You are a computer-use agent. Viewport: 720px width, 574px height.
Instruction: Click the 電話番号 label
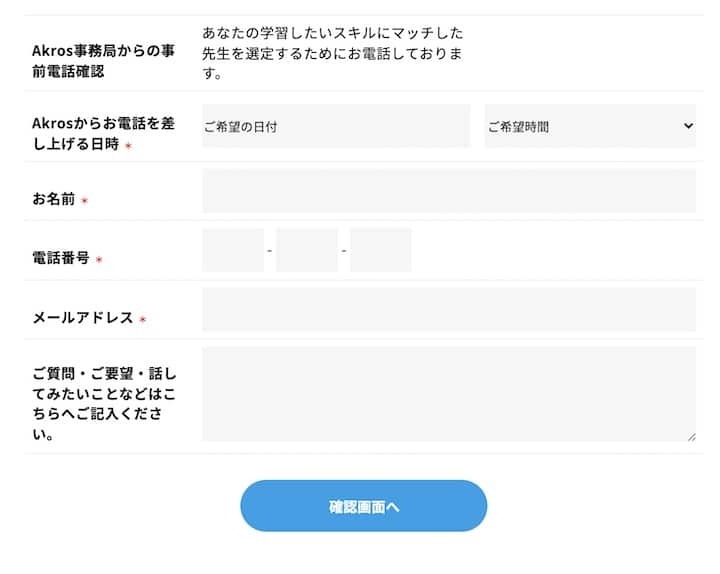pyautogui.click(x=61, y=258)
